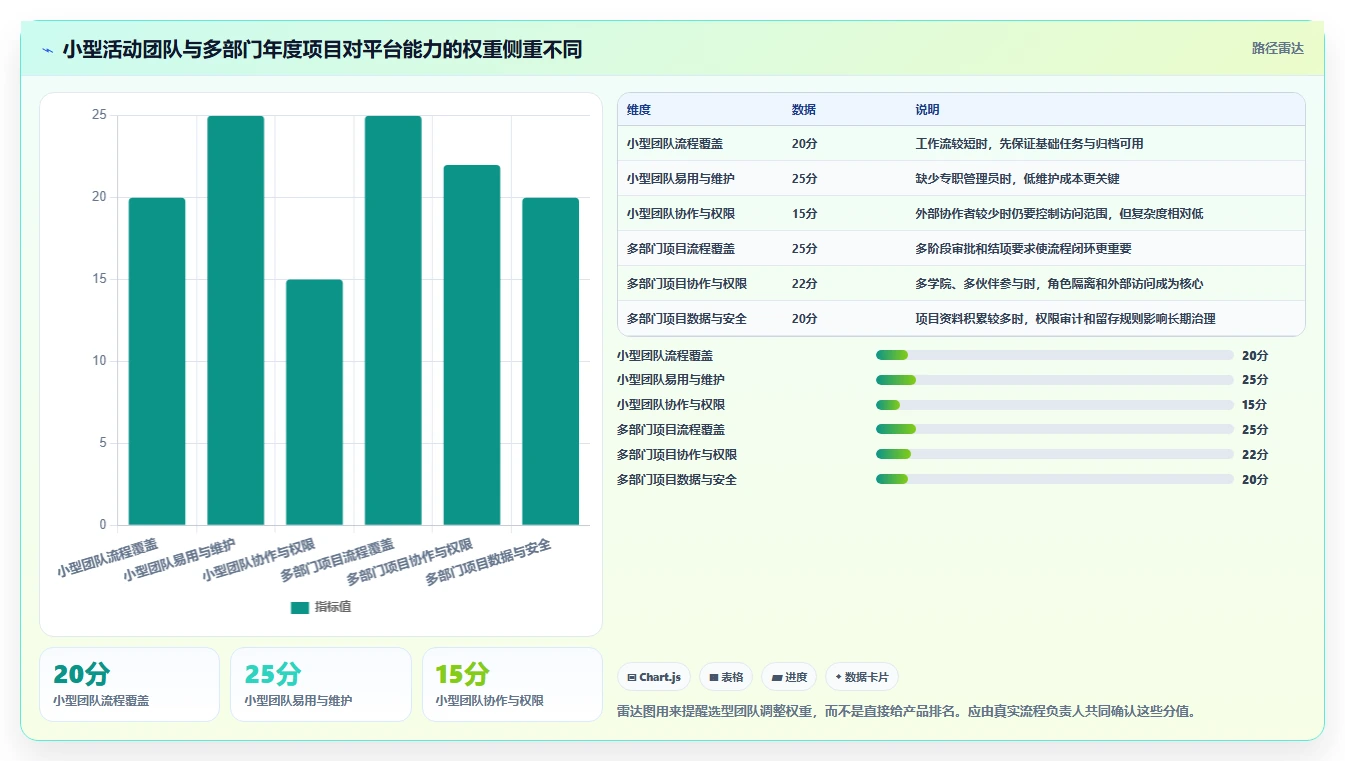Select the shortest bar 小型团队协作与权限

point(314,402)
